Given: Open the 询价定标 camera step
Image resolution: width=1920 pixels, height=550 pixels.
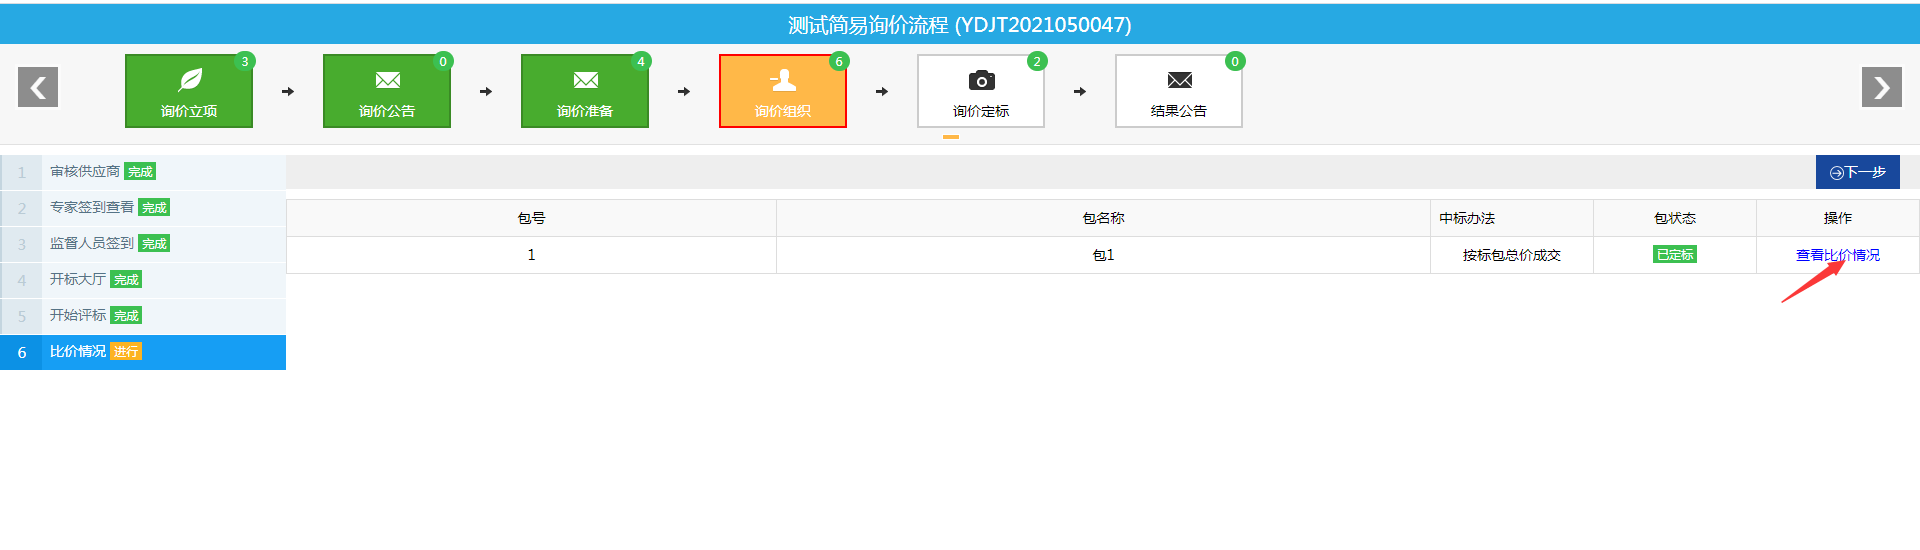Looking at the screenshot, I should coord(981,91).
